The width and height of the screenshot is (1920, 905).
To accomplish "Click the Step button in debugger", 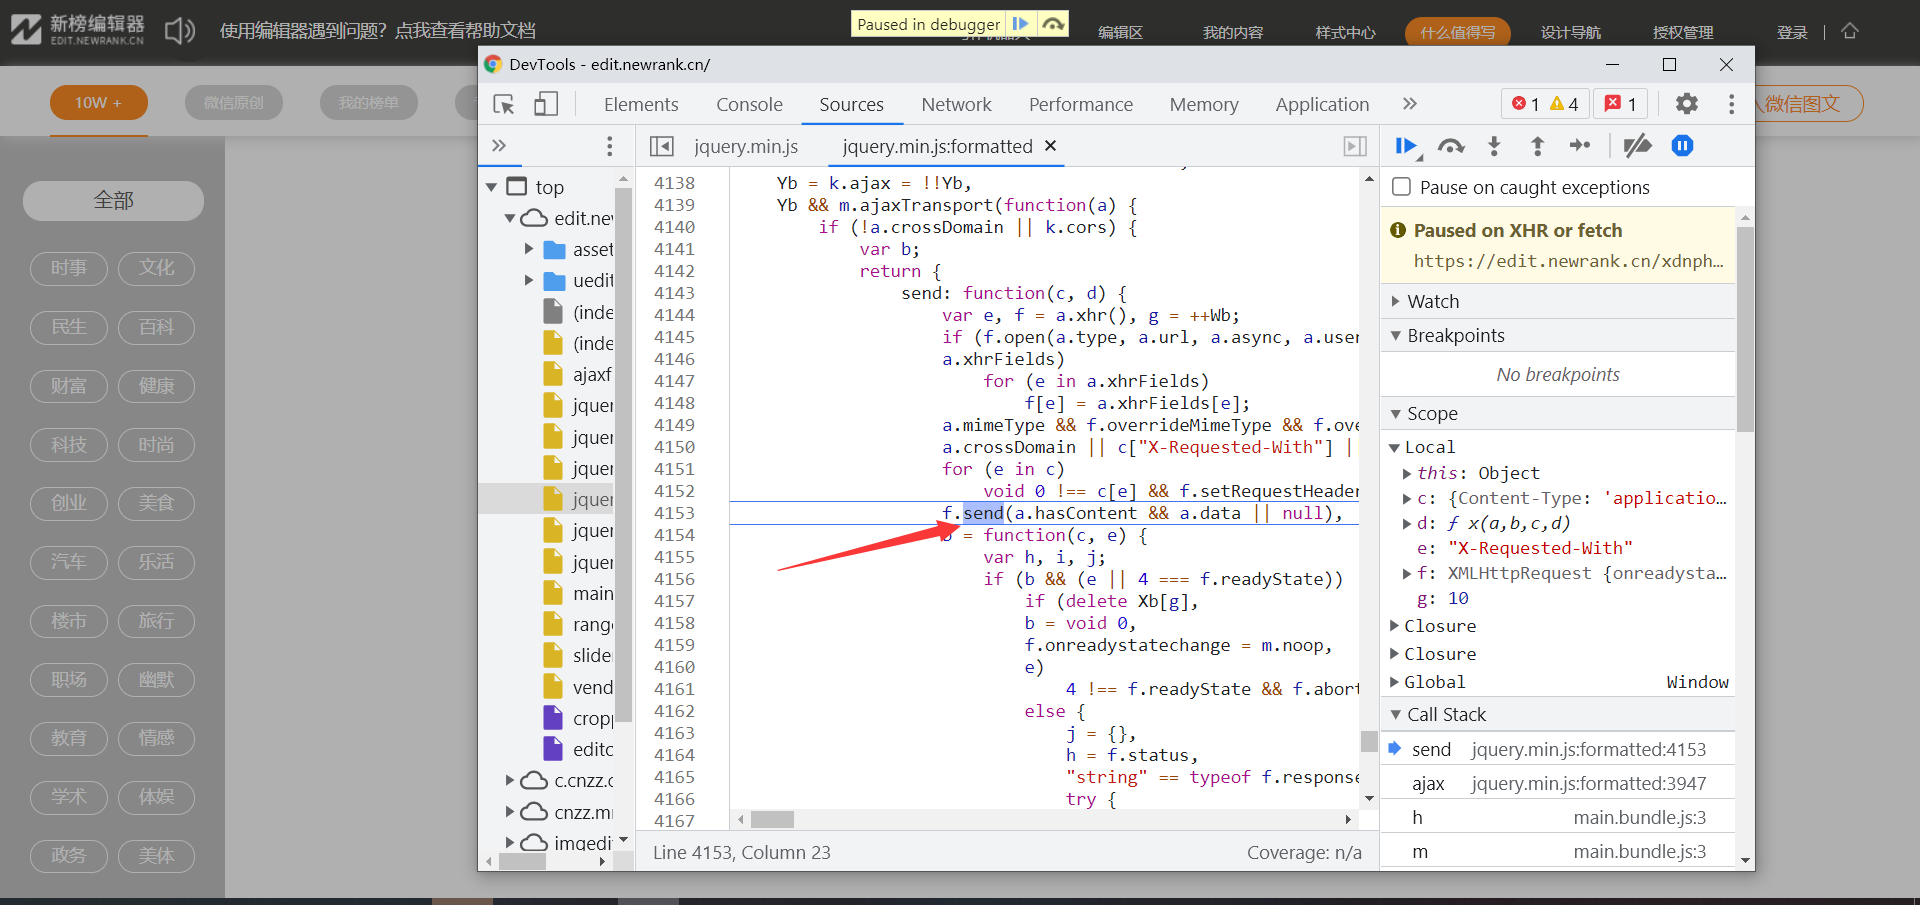I will pyautogui.click(x=1580, y=146).
